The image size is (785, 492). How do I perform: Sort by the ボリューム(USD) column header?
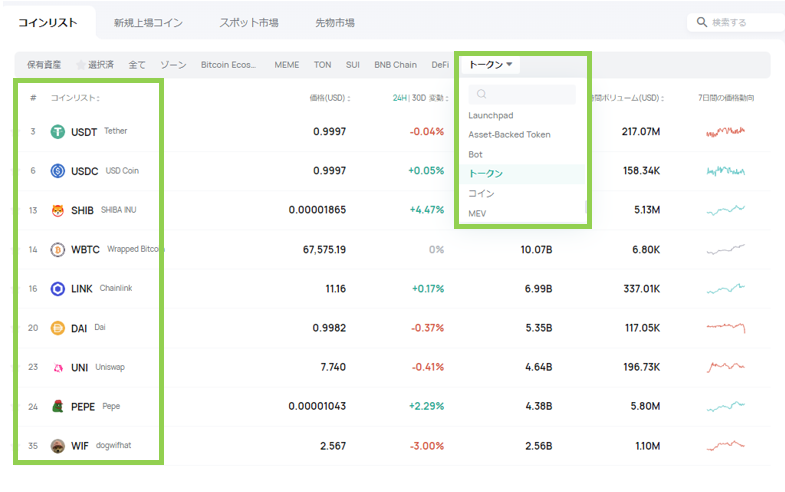(x=629, y=98)
